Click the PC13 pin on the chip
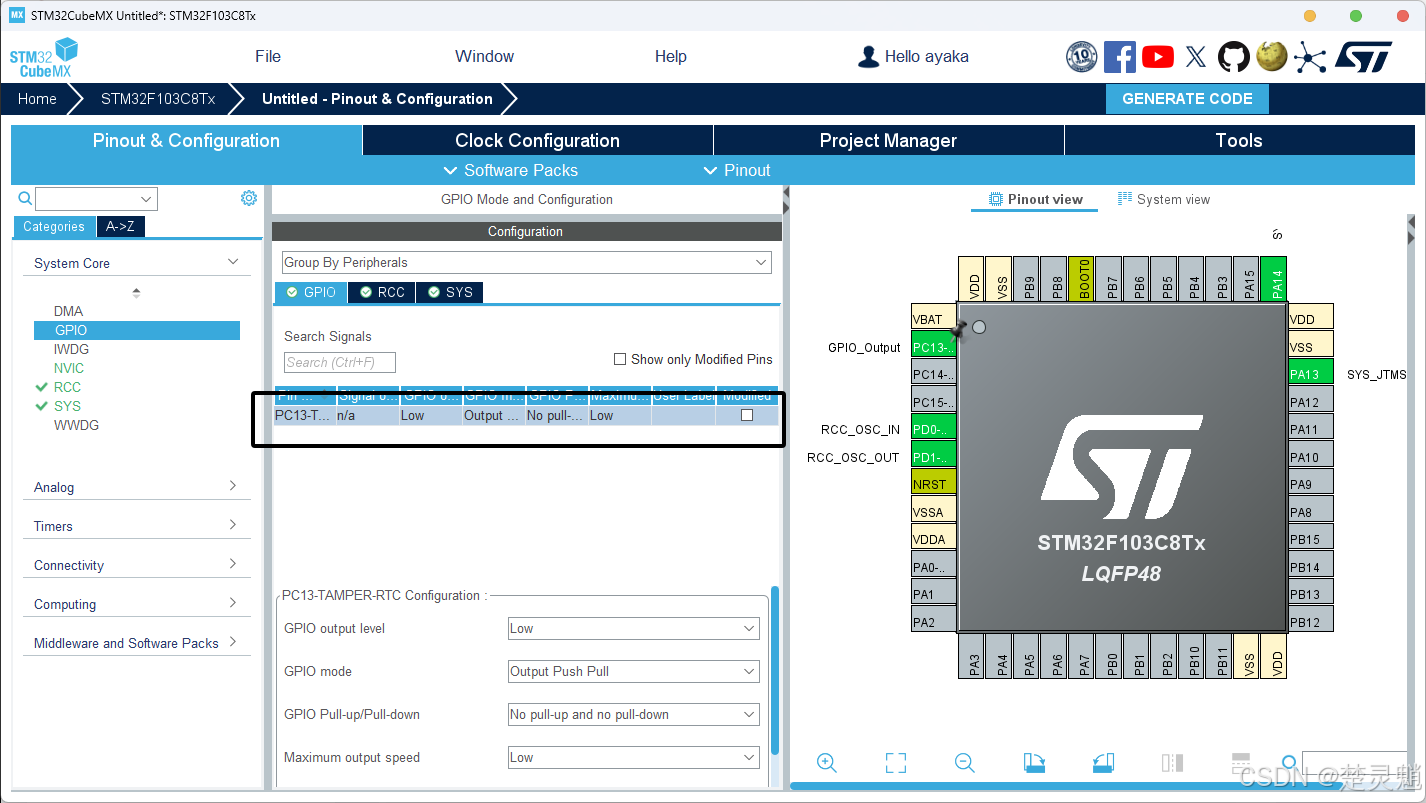1426x803 pixels. (x=933, y=347)
